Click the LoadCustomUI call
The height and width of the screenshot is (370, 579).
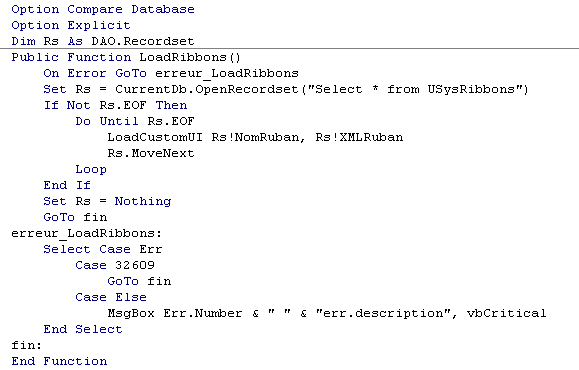155,137
